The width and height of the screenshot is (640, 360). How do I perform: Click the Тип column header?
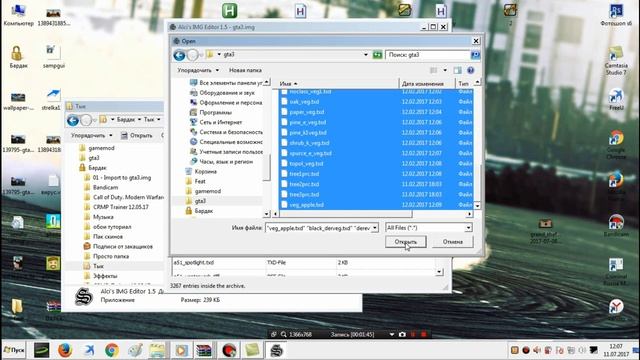(x=464, y=83)
